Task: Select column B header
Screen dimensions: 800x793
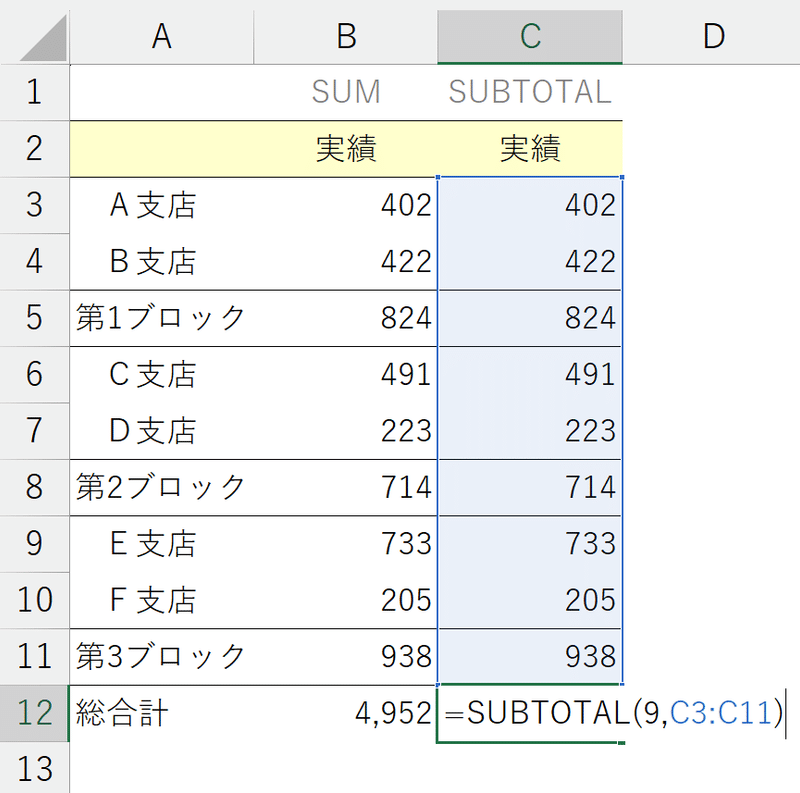Action: [x=346, y=37]
